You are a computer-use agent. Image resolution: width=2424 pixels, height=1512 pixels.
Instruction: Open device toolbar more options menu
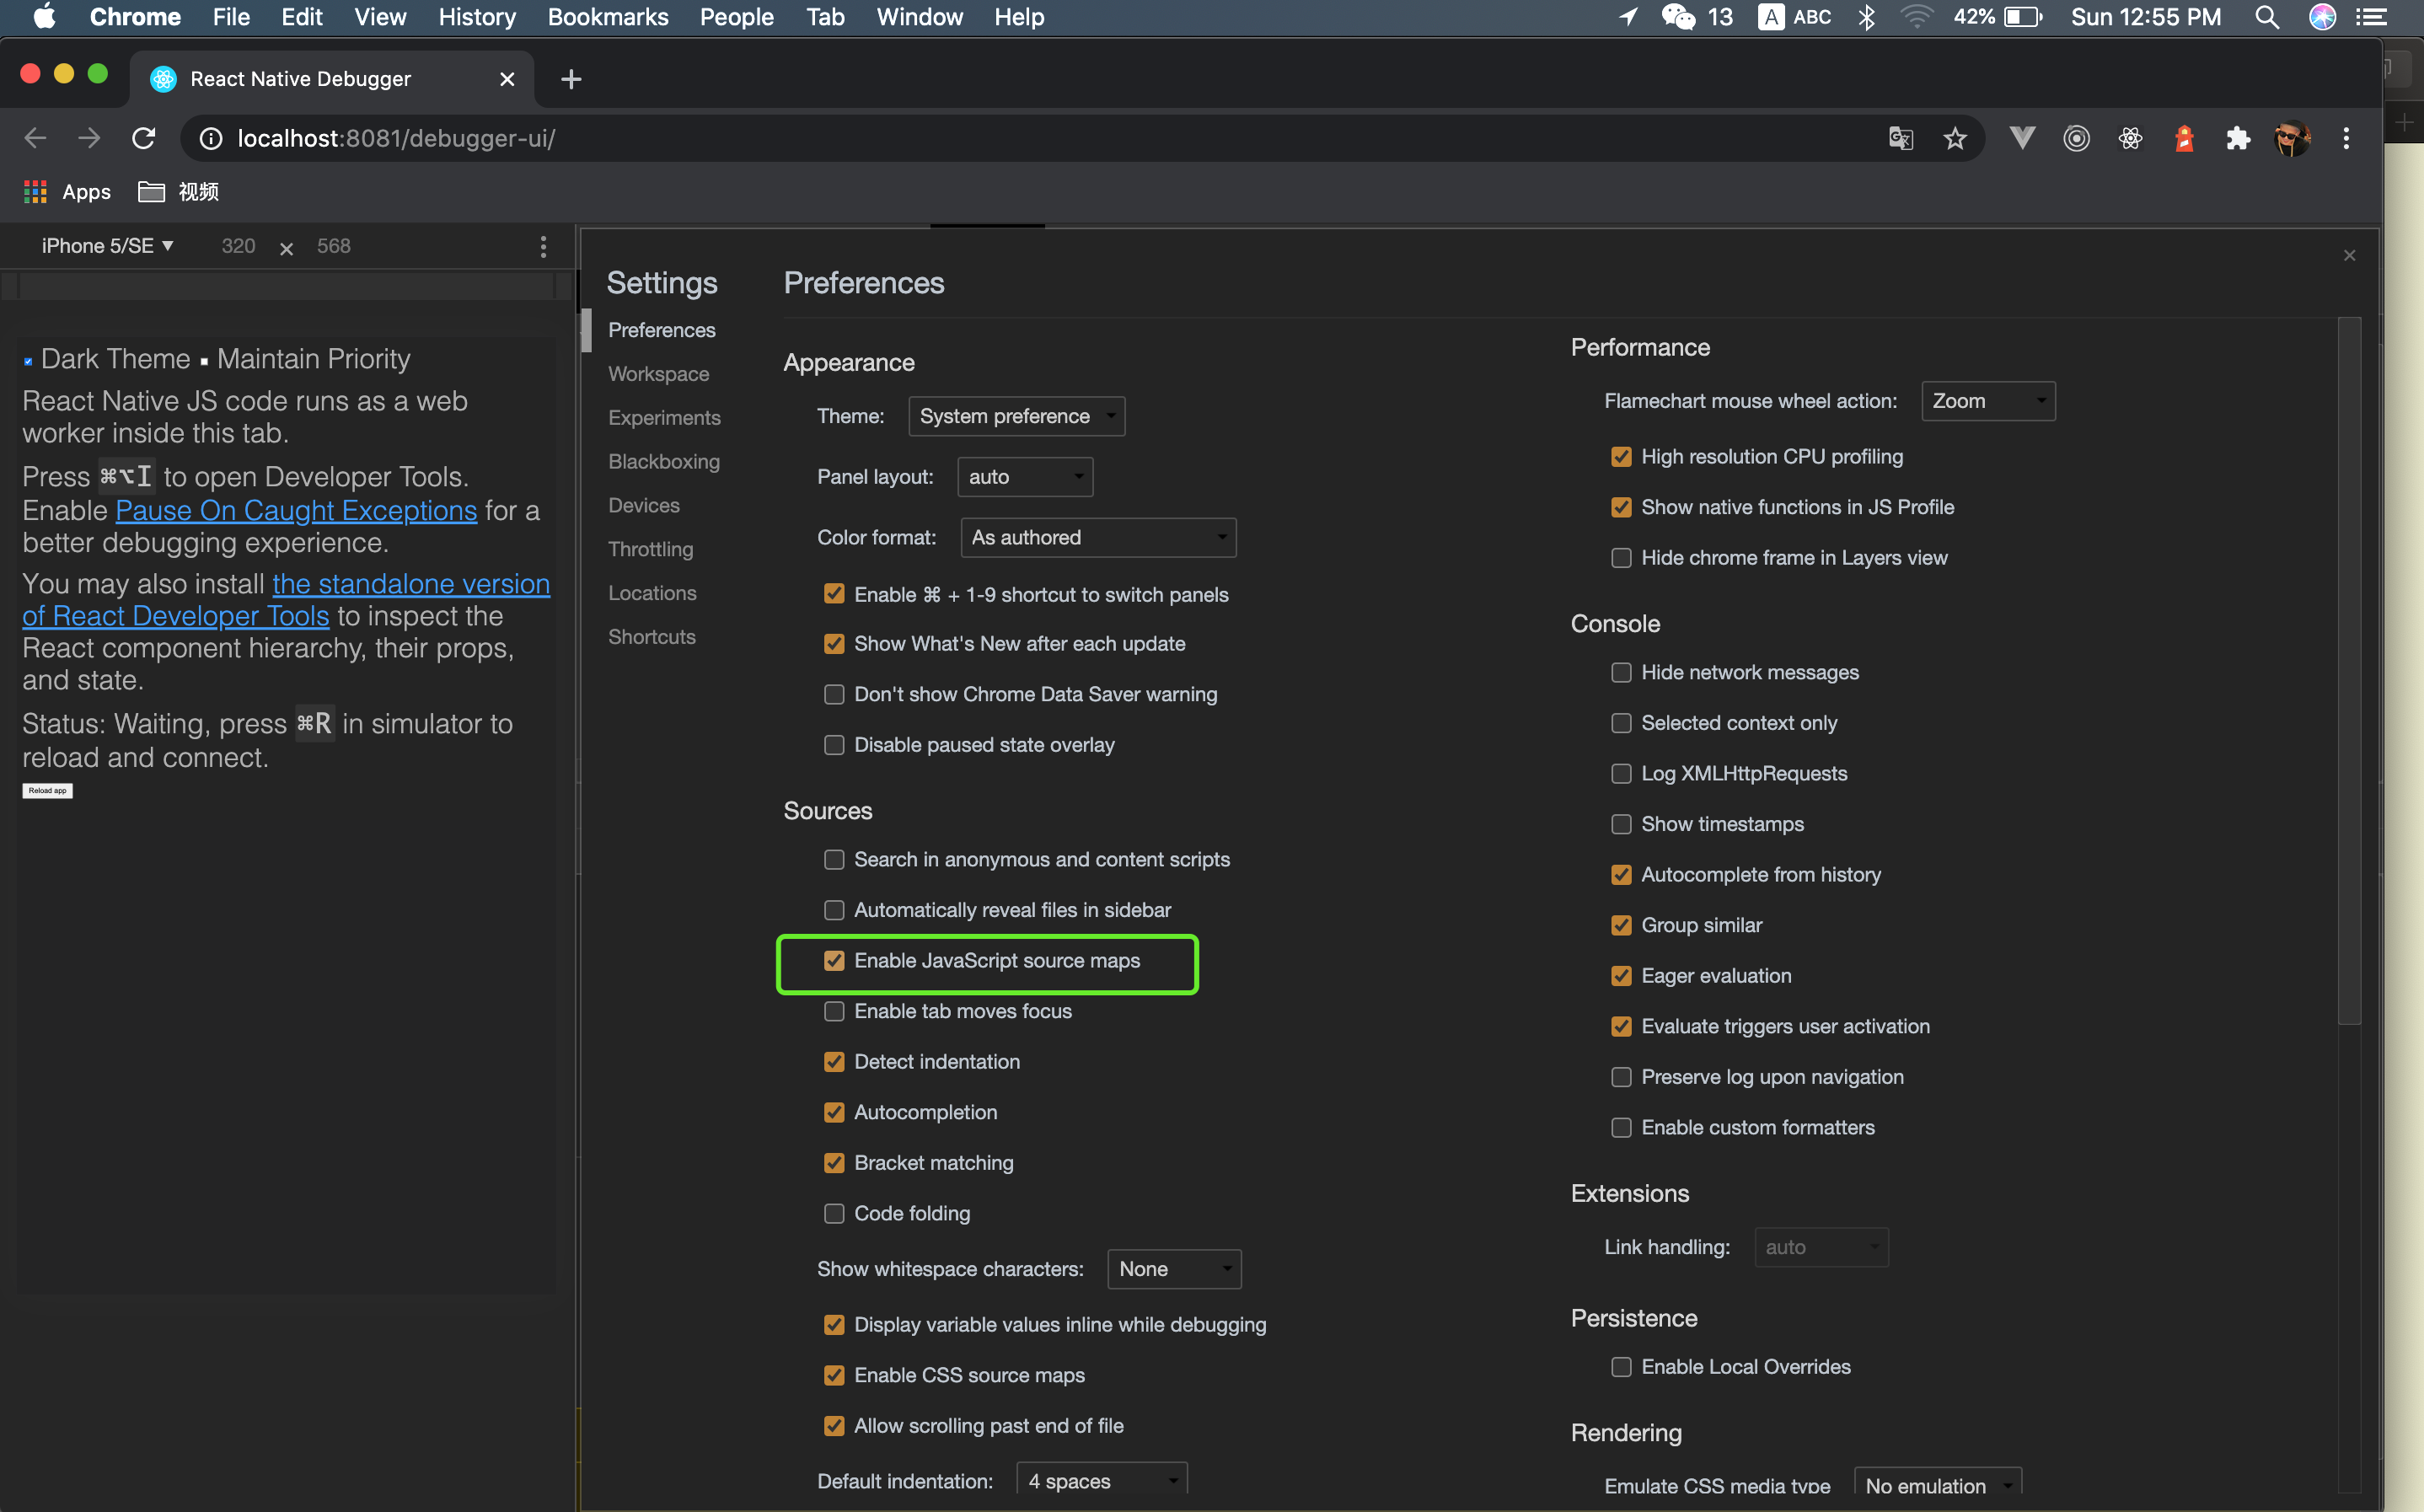pyautogui.click(x=543, y=246)
